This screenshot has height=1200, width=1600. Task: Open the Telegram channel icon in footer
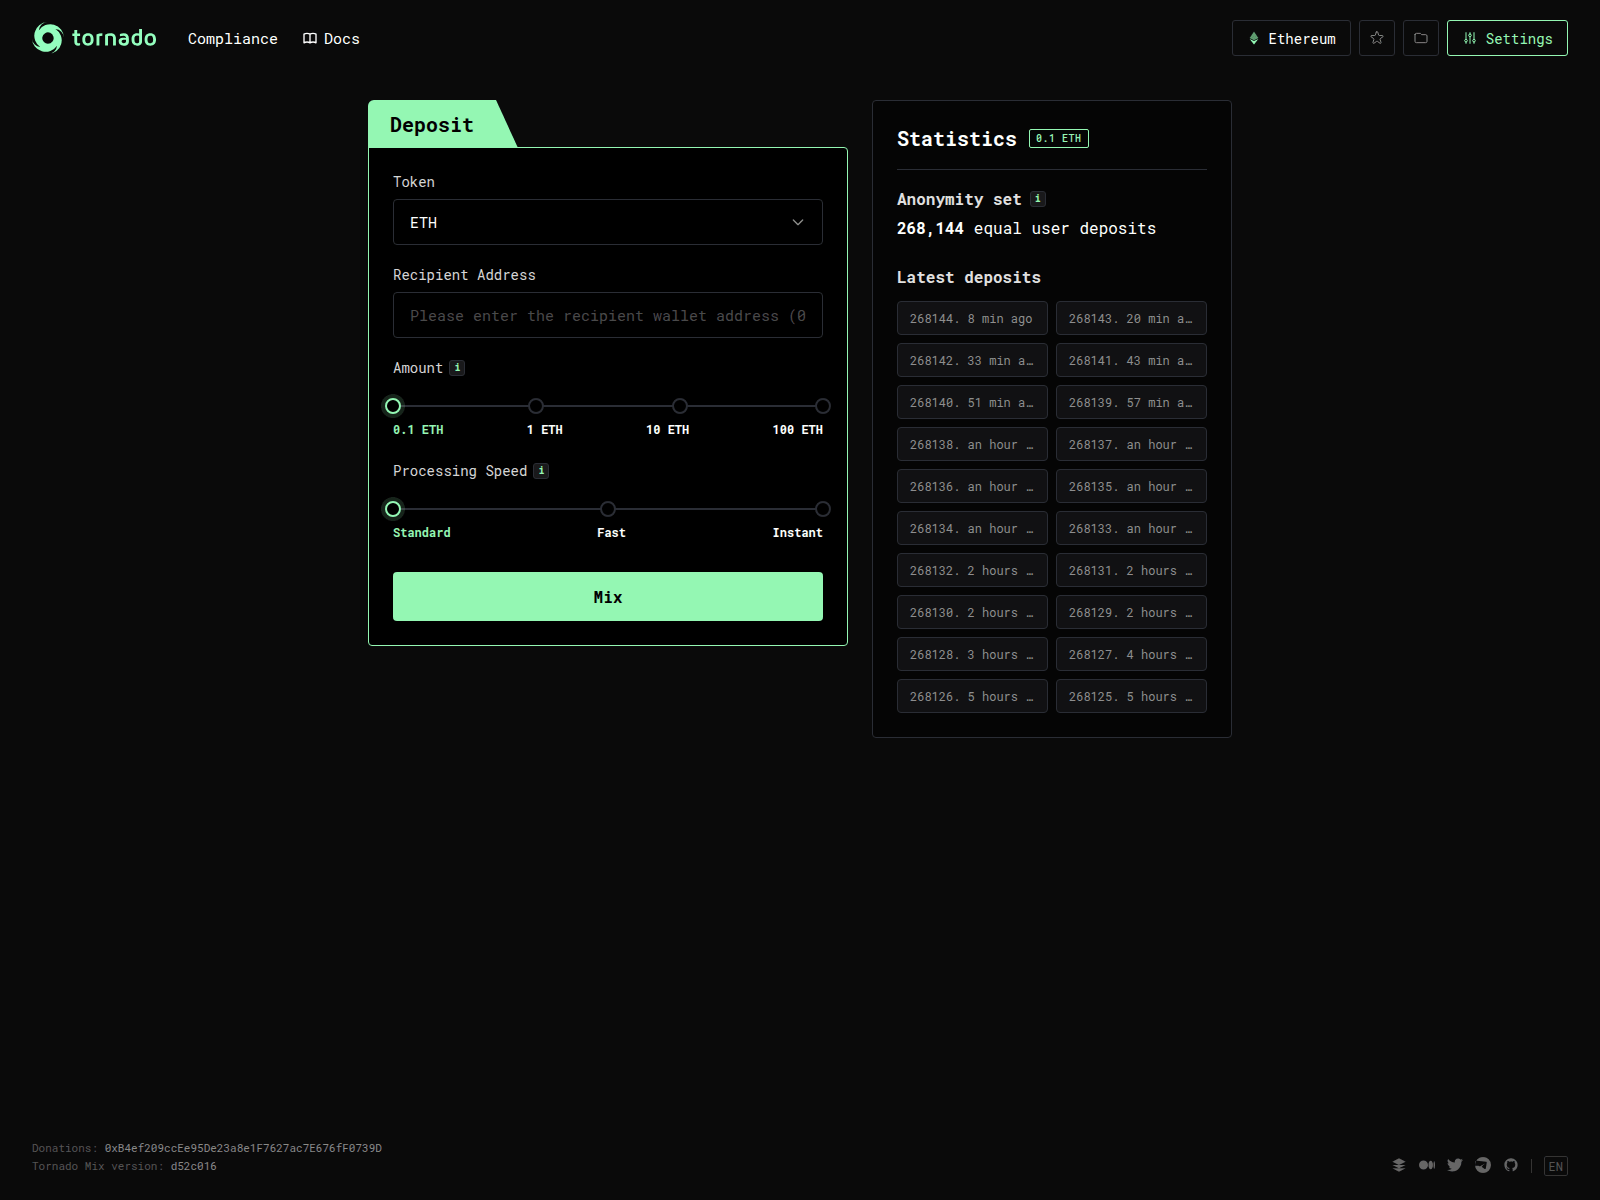click(x=1483, y=1165)
